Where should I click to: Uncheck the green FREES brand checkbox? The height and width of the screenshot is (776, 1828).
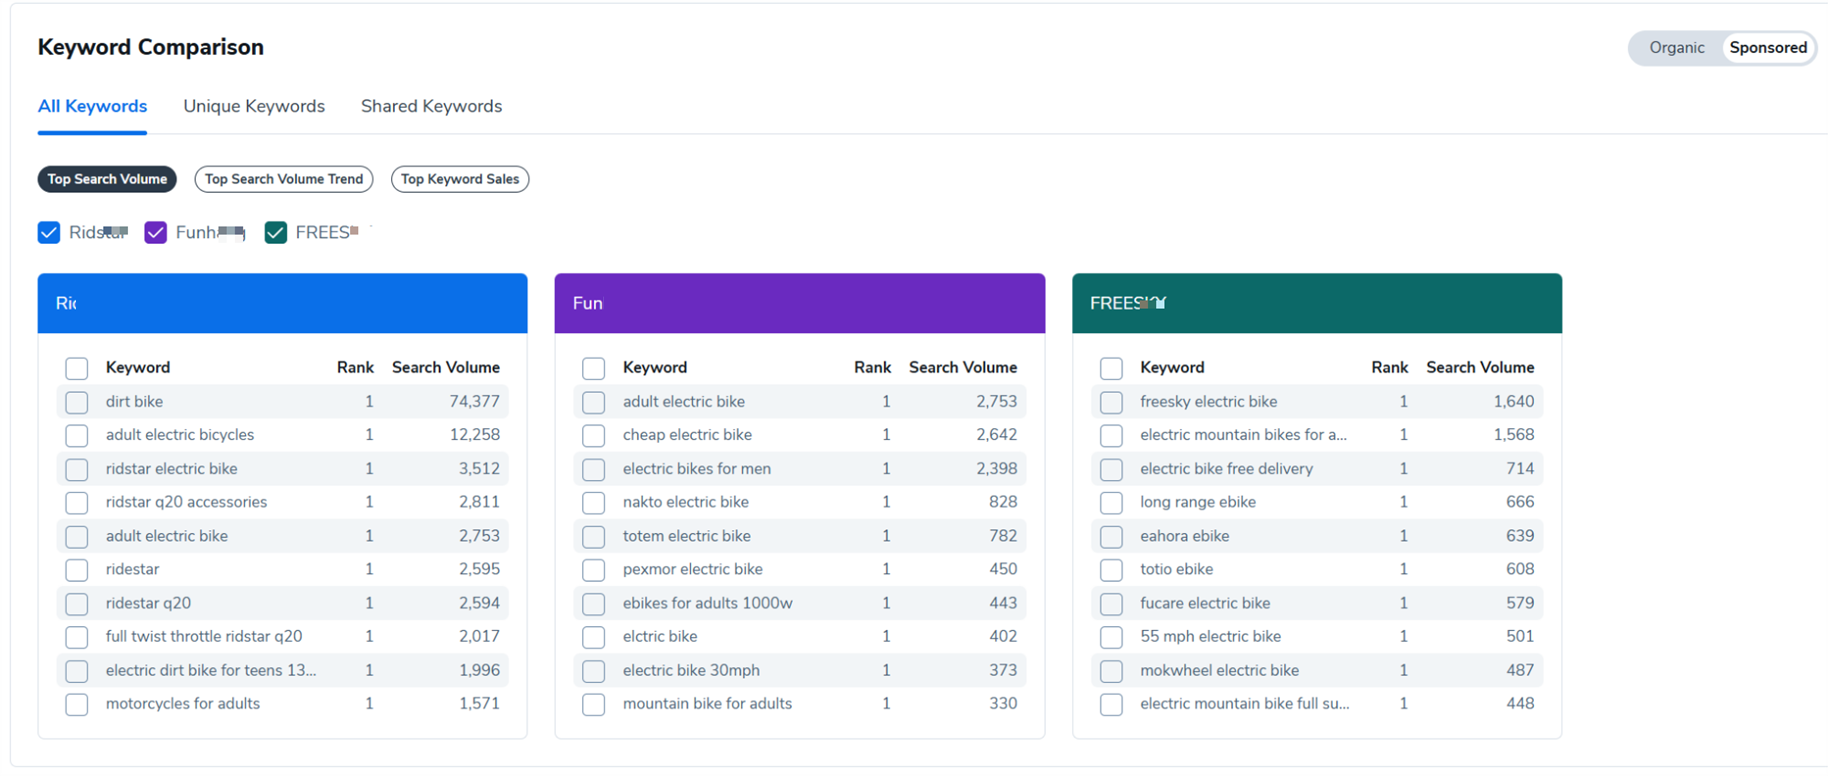pyautogui.click(x=276, y=233)
